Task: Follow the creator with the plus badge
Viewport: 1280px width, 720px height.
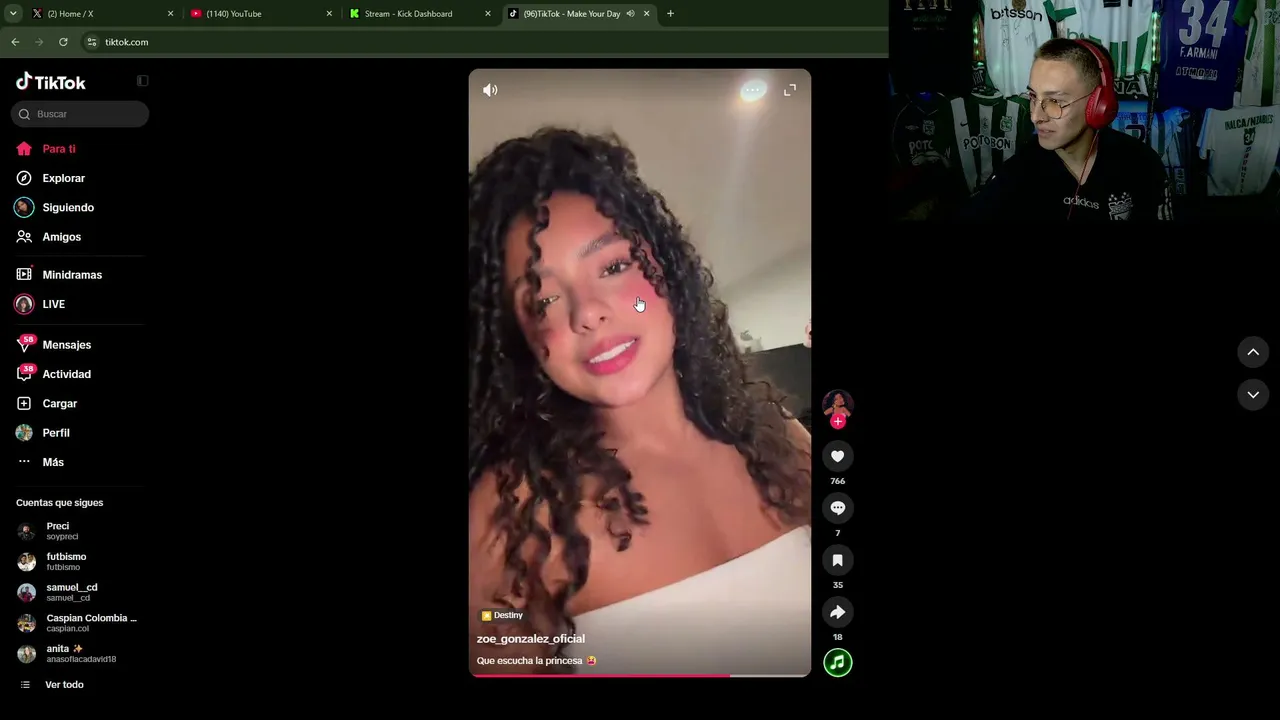Action: pos(838,421)
